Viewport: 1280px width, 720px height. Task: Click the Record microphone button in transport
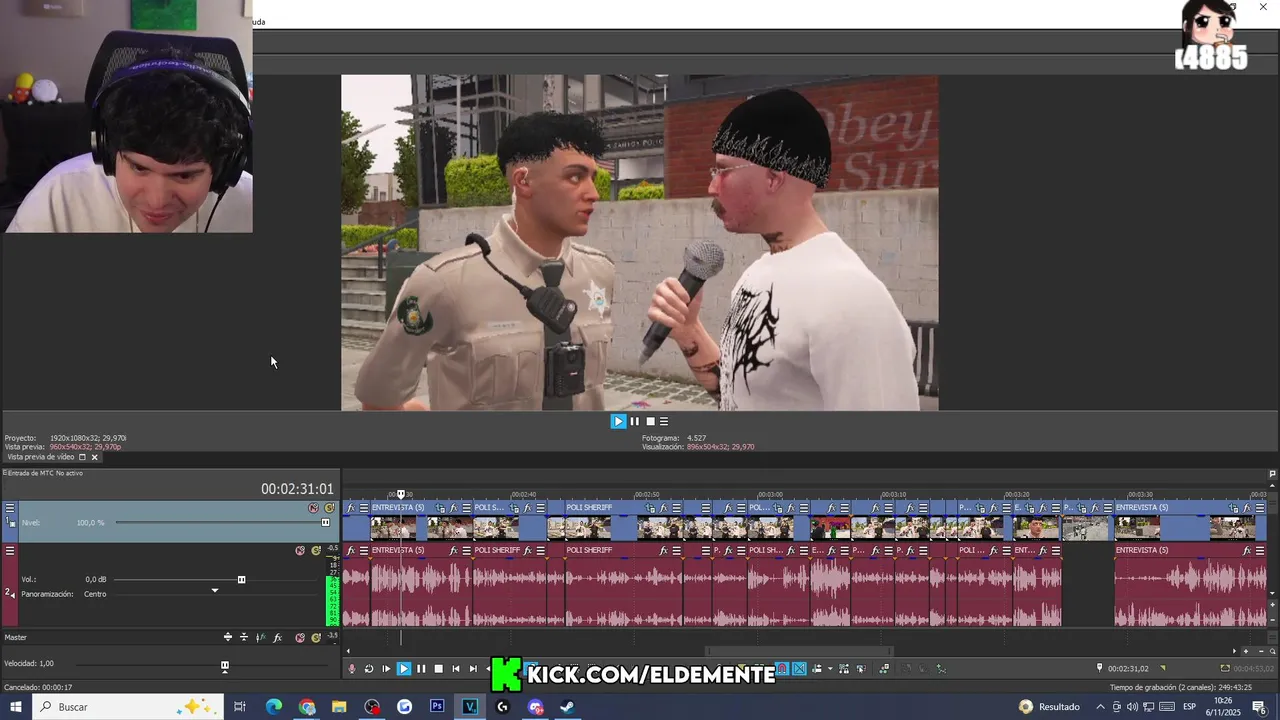[351, 669]
